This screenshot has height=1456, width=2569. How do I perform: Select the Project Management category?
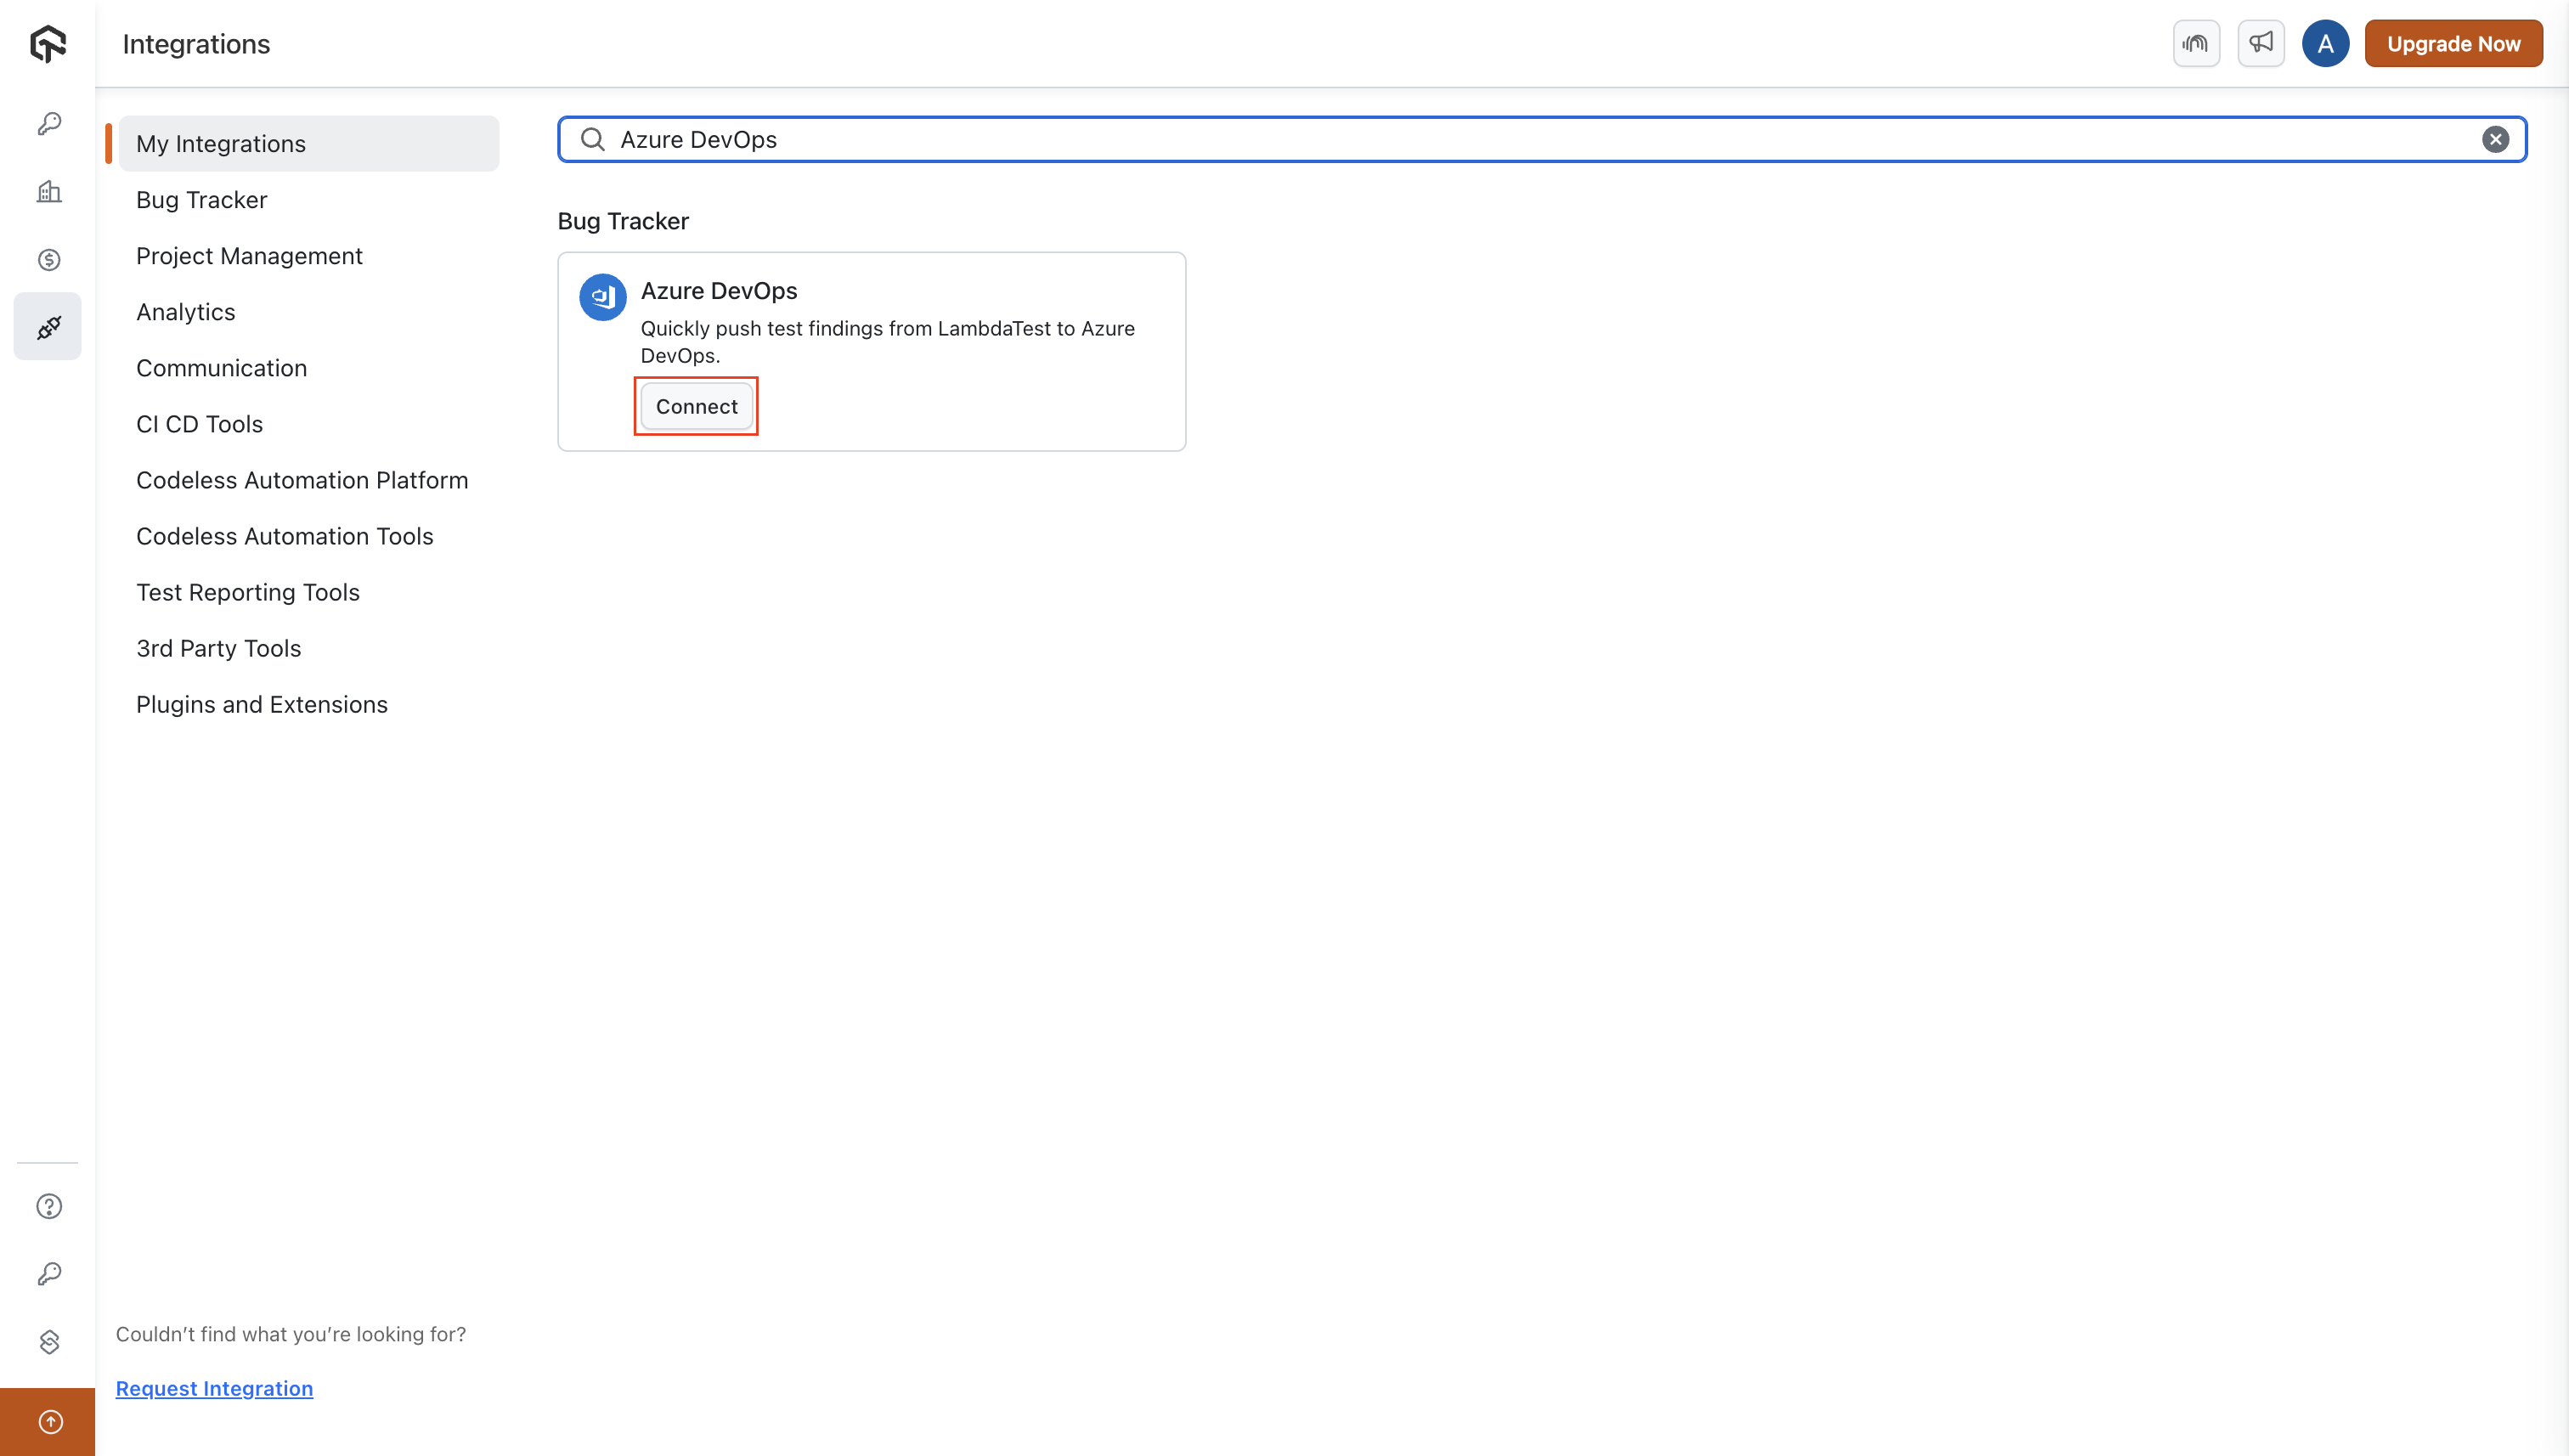249,256
